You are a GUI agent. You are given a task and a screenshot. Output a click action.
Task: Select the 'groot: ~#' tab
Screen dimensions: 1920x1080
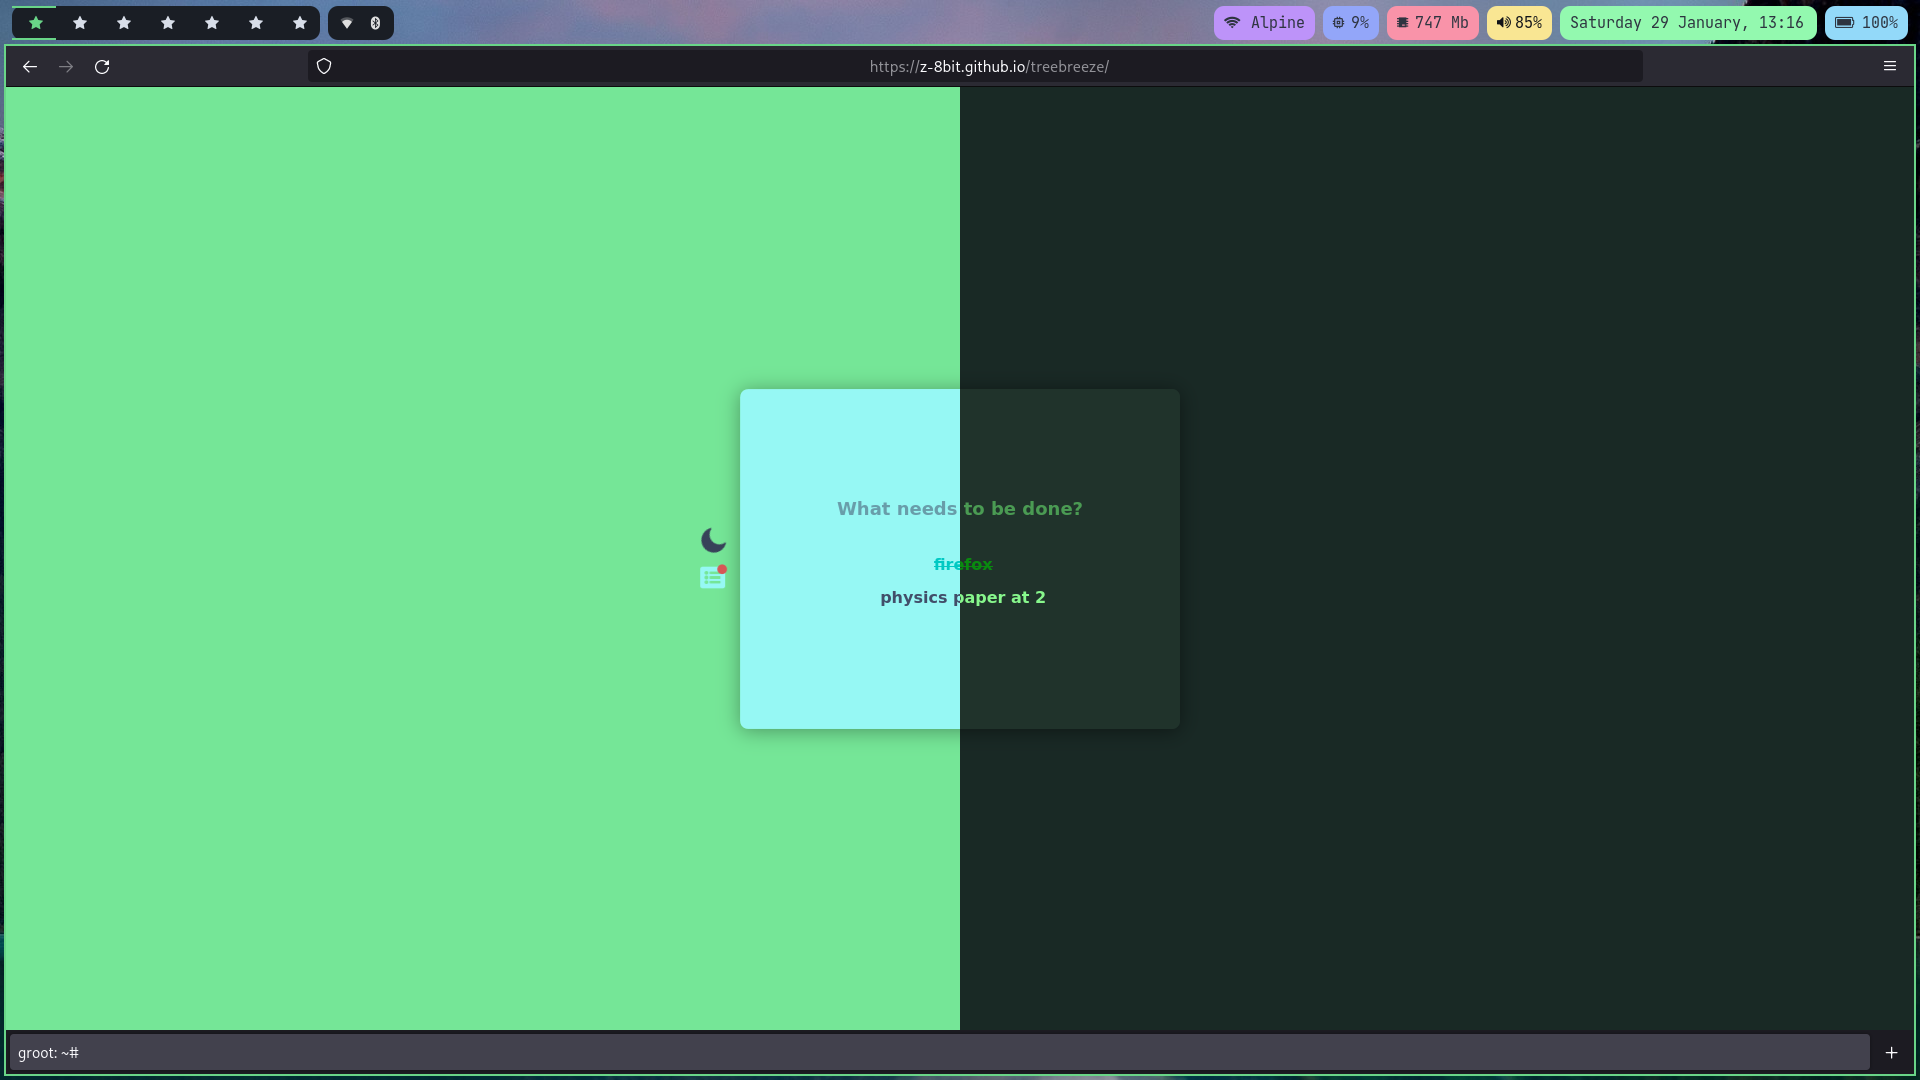point(938,1052)
